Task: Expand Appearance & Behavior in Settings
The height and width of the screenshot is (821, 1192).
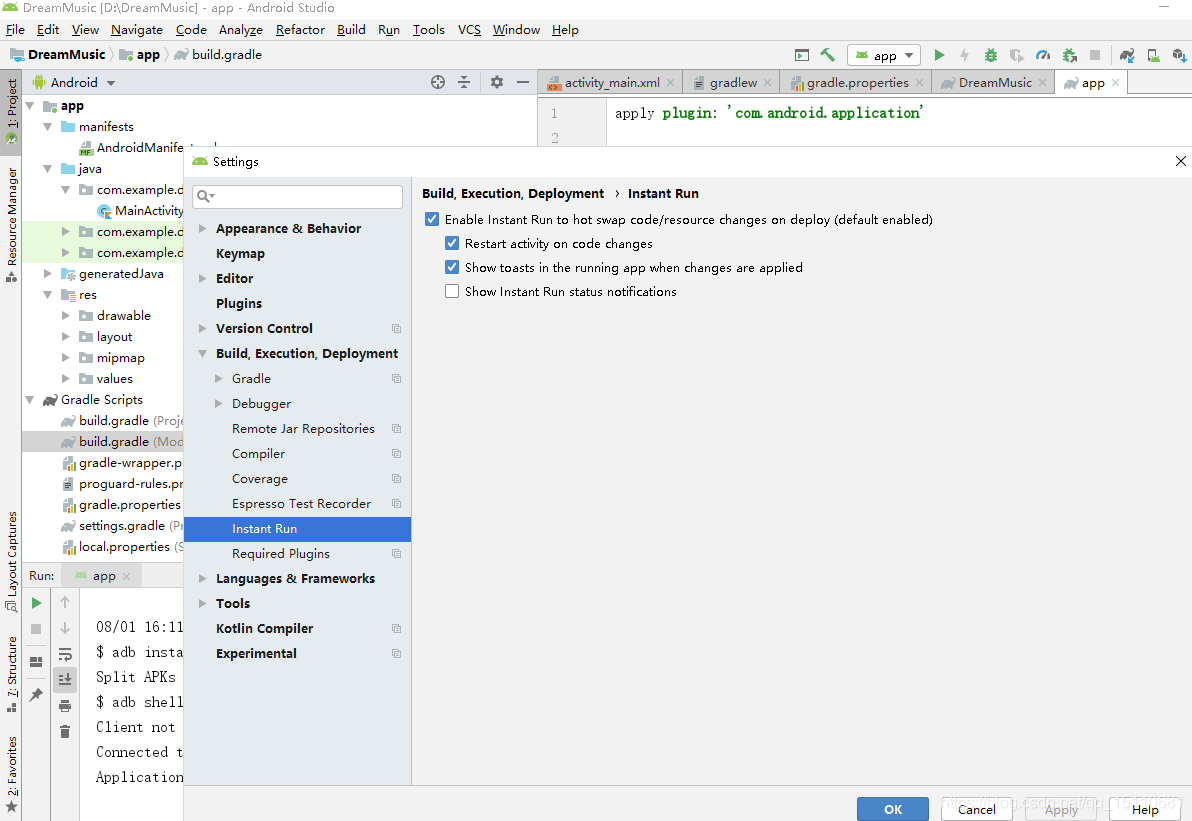Action: click(x=202, y=228)
